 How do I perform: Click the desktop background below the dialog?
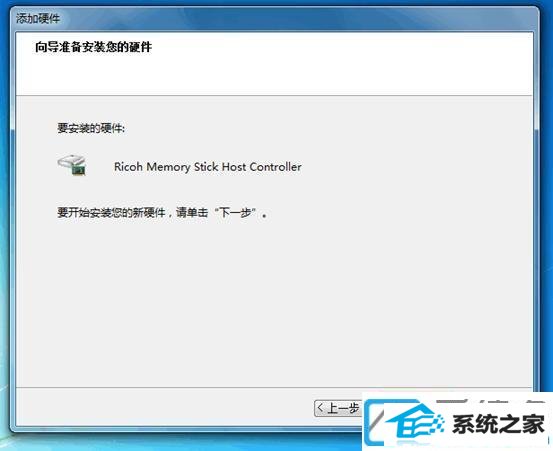[x=176, y=443]
